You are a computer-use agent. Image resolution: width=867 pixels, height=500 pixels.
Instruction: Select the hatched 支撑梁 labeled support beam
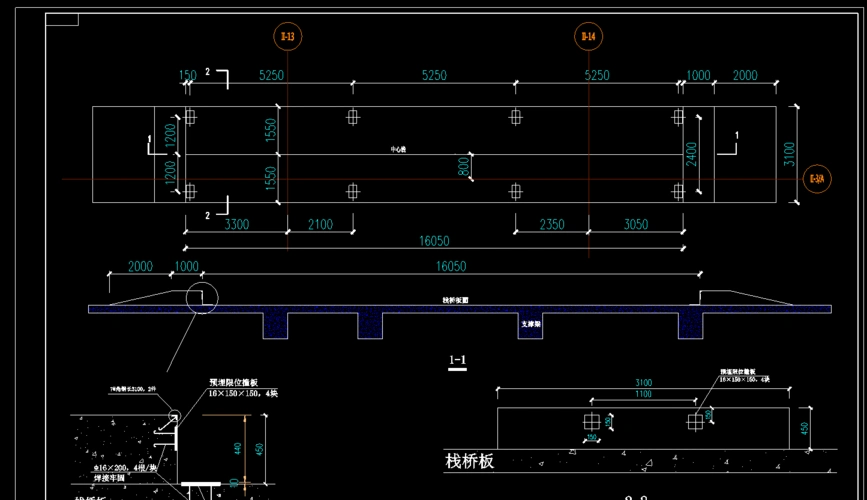click(x=530, y=324)
